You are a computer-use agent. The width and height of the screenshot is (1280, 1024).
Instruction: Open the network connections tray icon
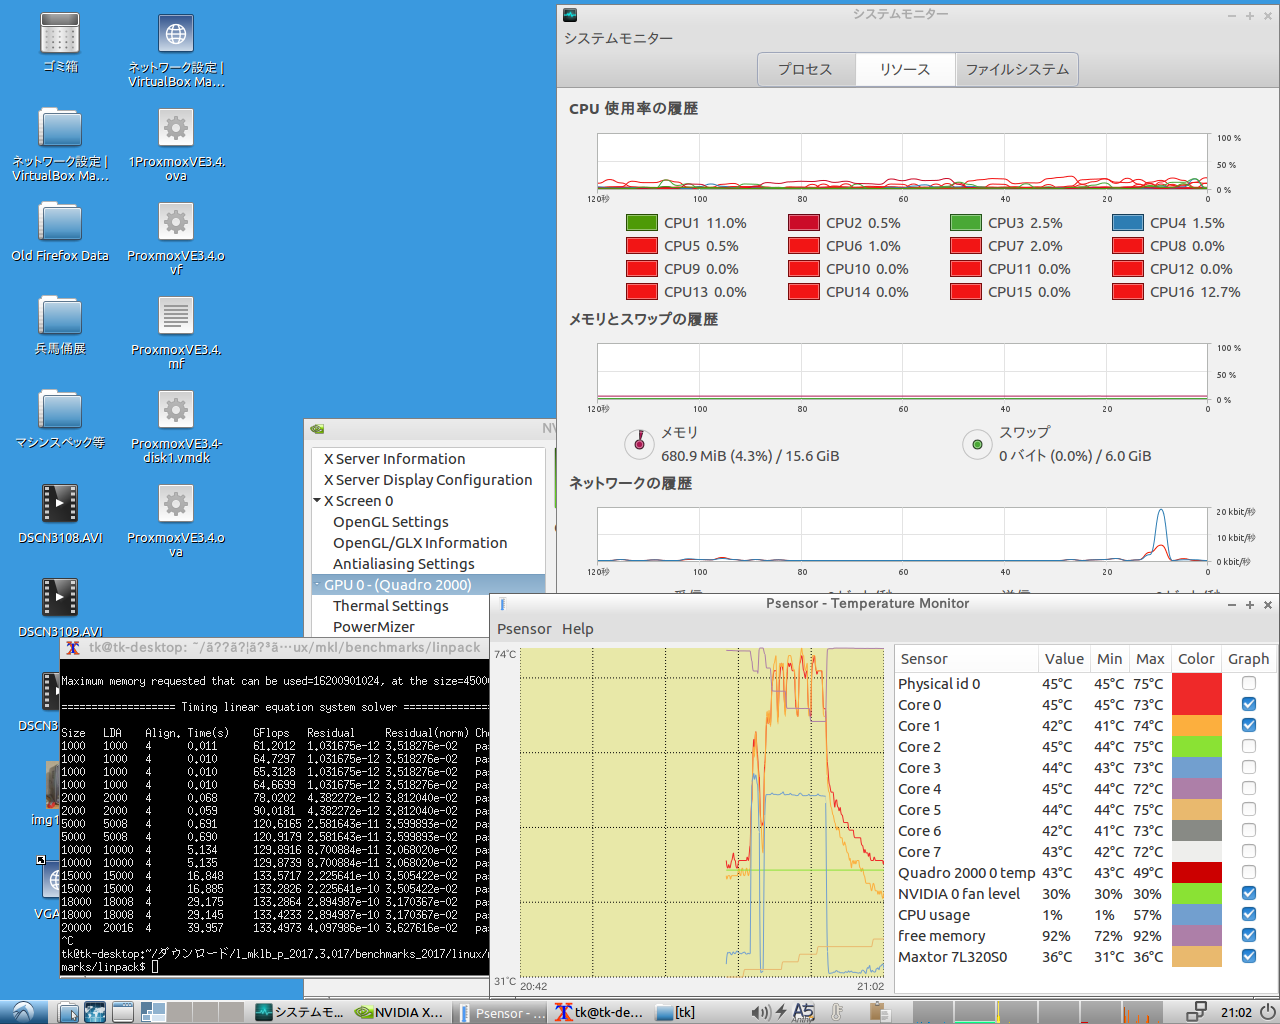1196,1012
